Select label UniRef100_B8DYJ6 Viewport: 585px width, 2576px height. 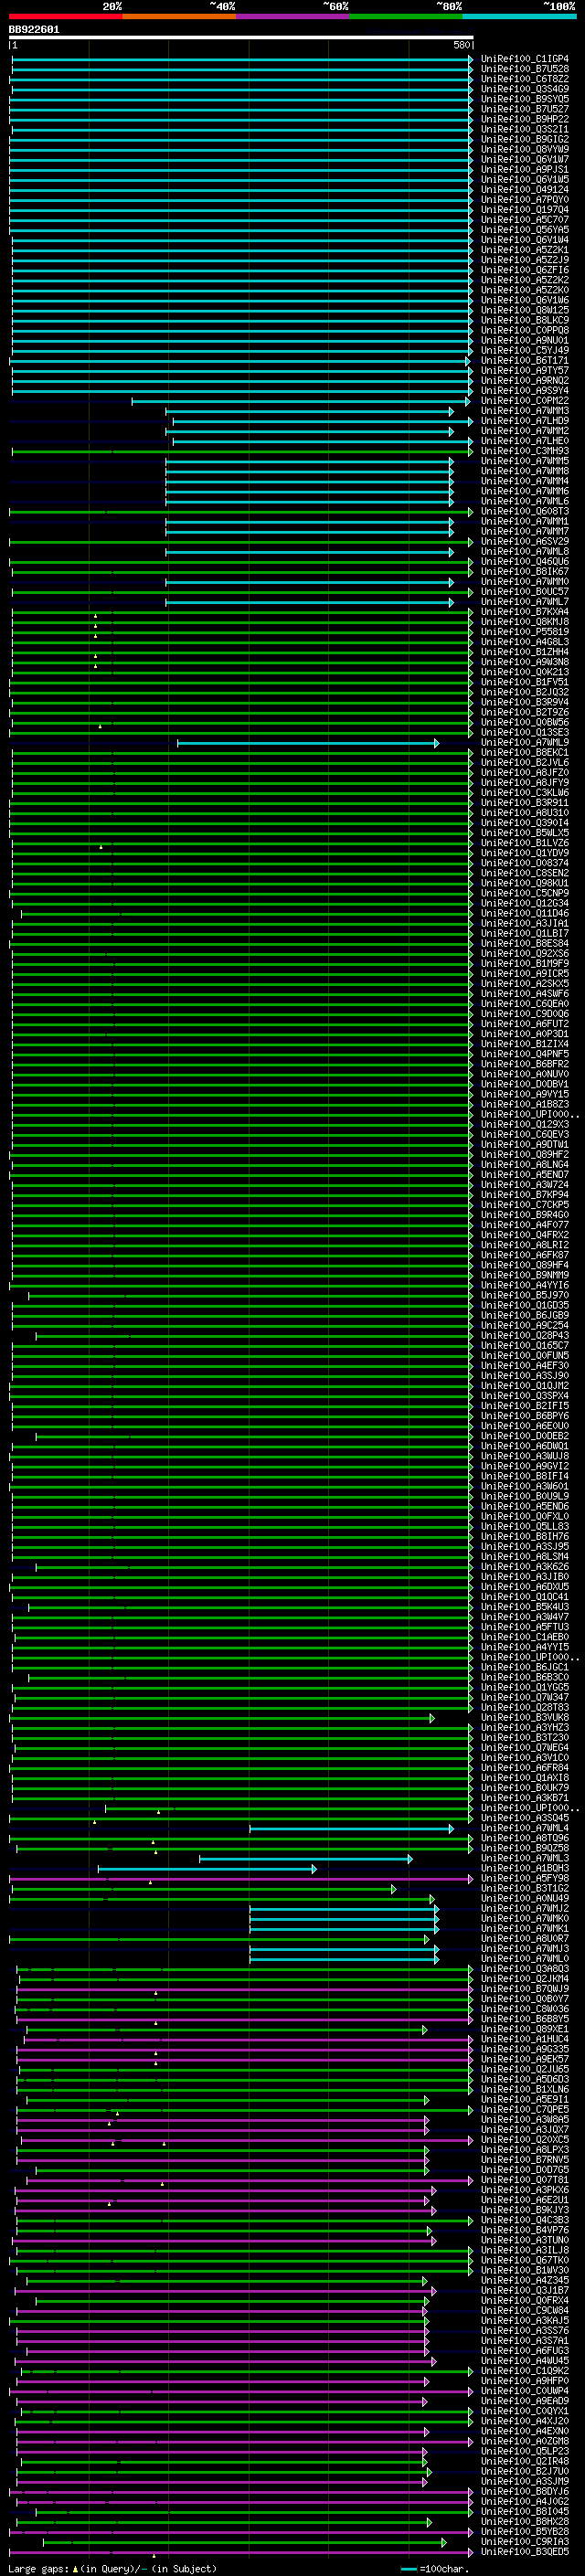524,2493
